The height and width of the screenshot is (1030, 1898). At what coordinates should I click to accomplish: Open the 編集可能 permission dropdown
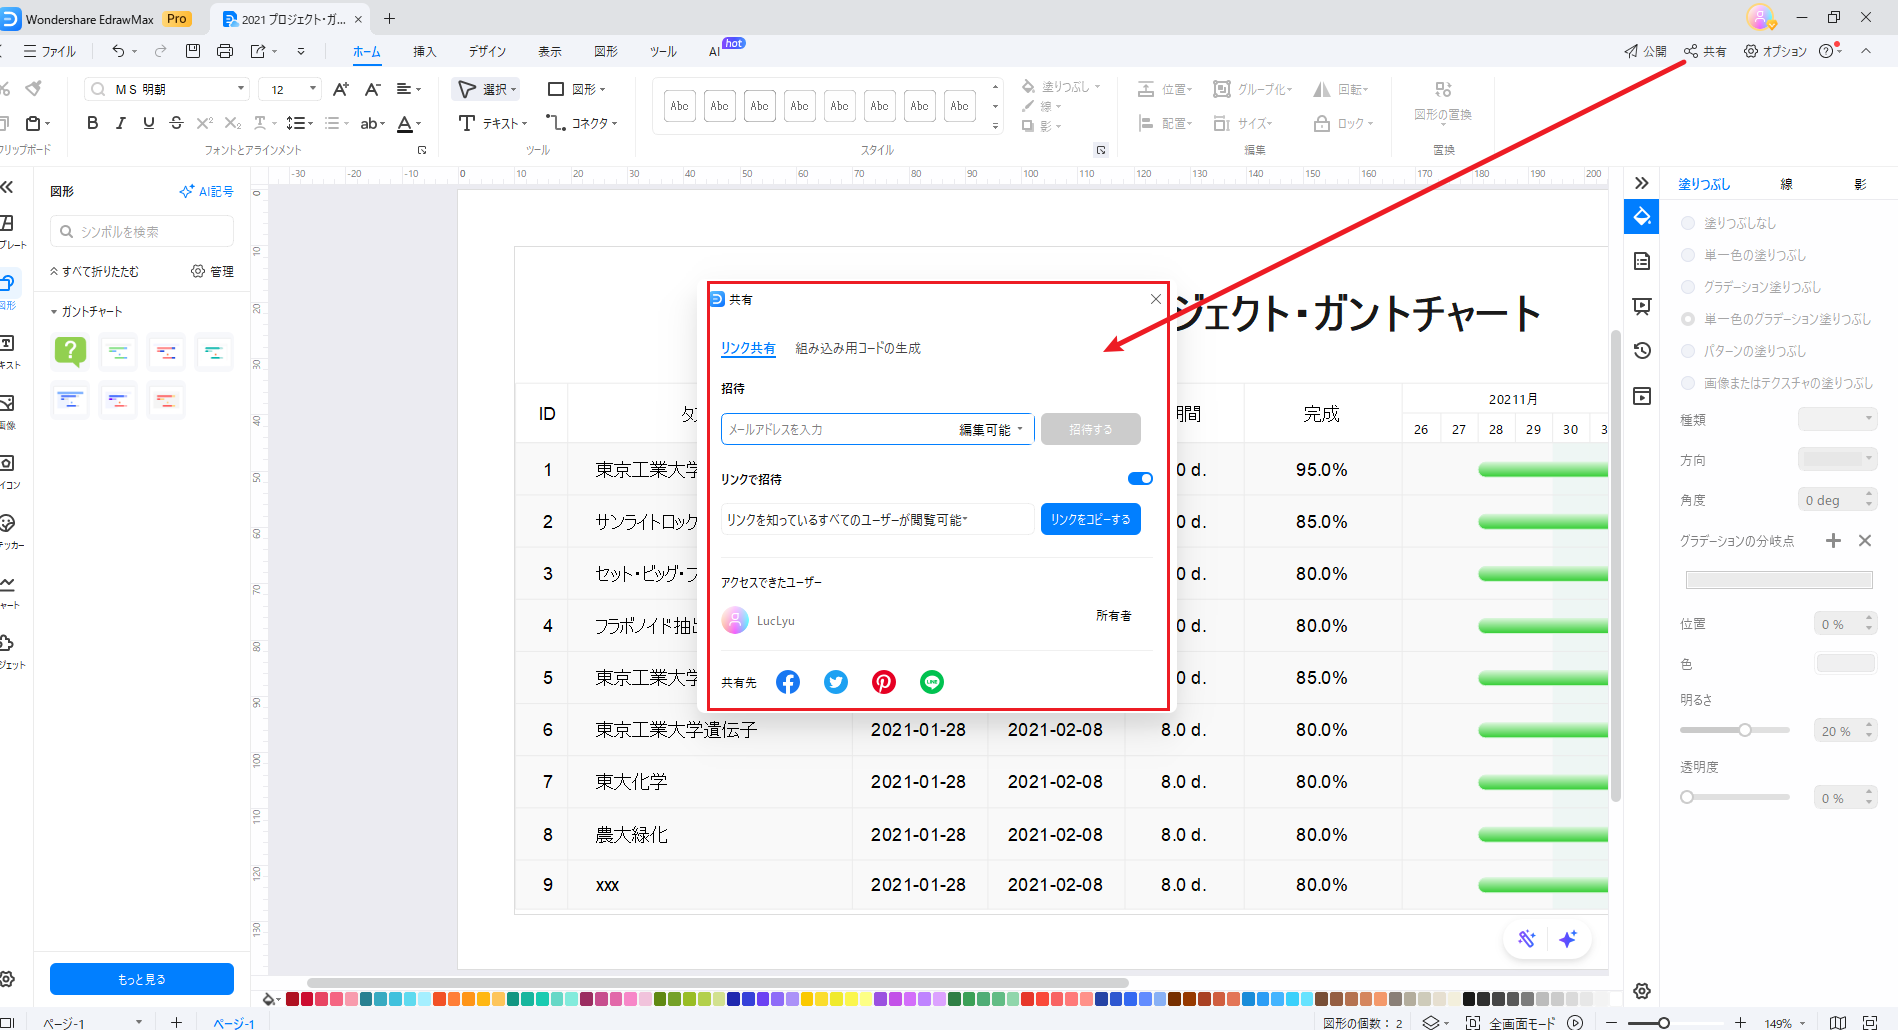(x=991, y=430)
